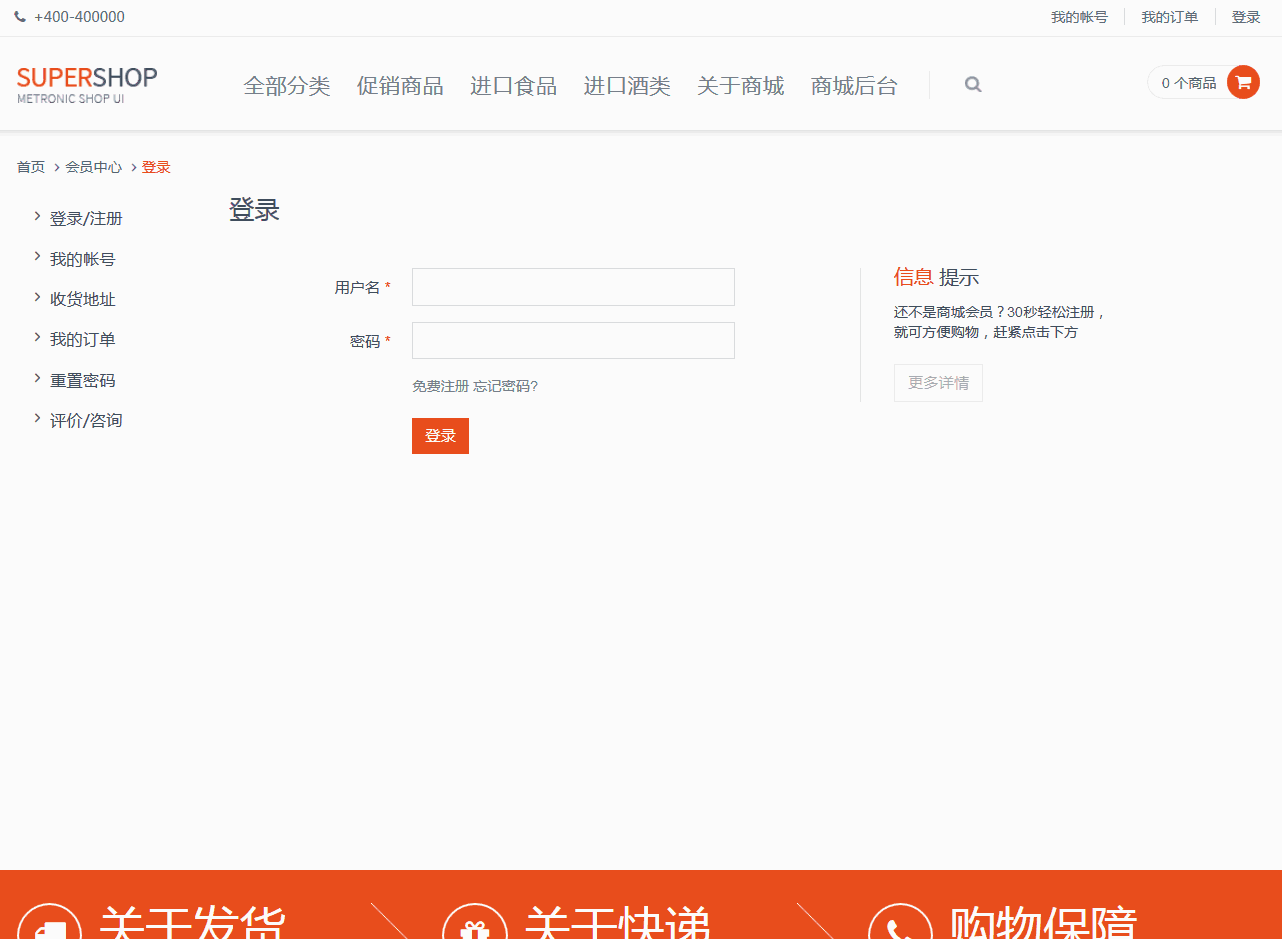Screen dimensions: 1282x939
Task: Focus the 用户名 input field
Action: click(573, 287)
